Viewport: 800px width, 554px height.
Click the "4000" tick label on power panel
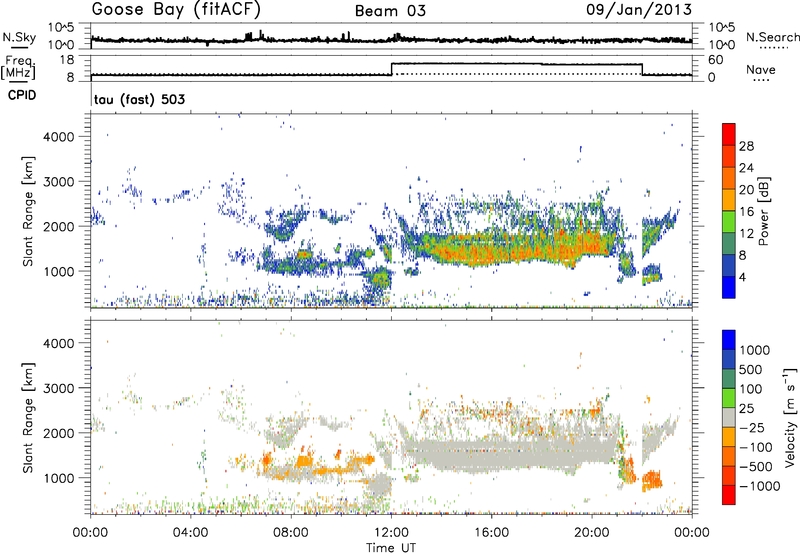pos(58,137)
